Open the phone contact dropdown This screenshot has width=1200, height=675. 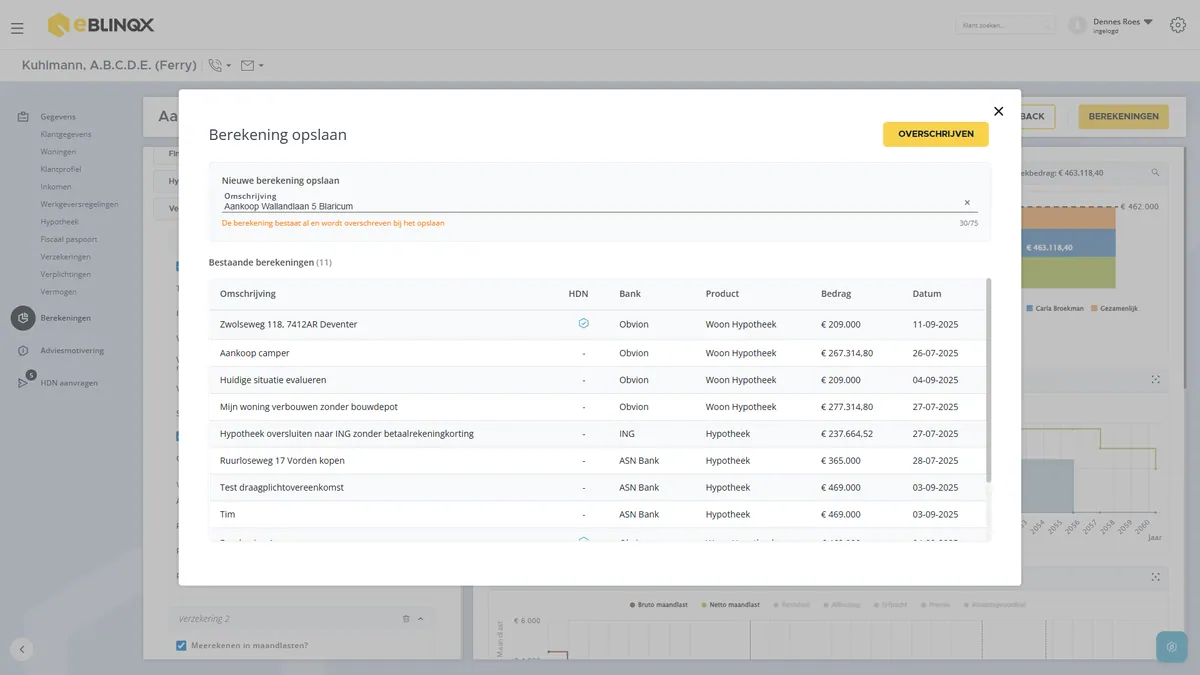(x=219, y=66)
